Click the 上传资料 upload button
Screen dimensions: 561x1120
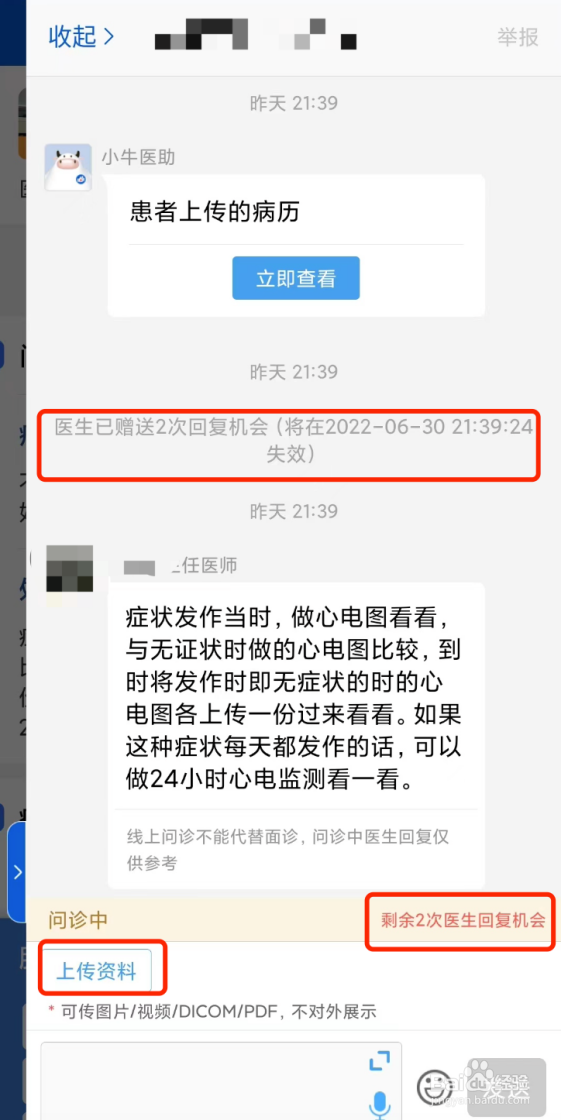tap(96, 971)
